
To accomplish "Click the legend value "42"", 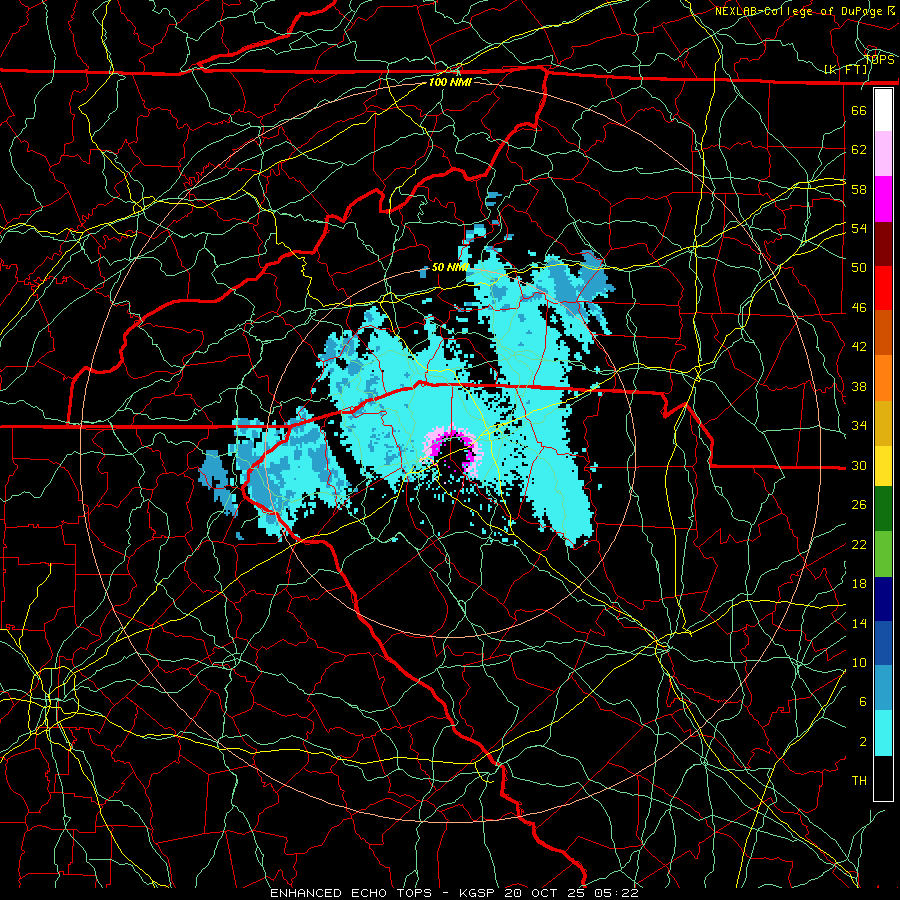I will coord(859,347).
